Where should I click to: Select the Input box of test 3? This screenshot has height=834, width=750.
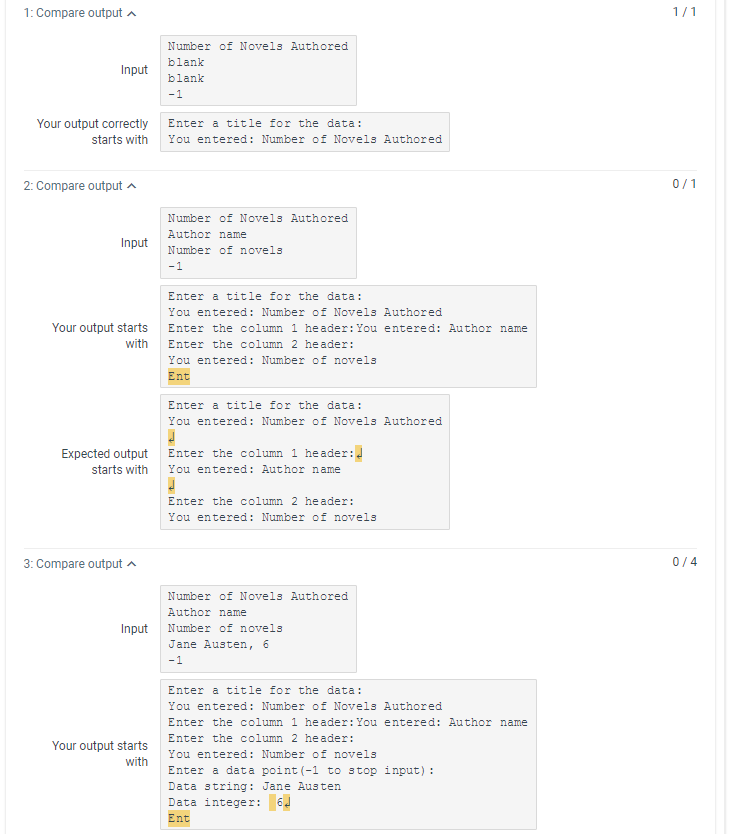pyautogui.click(x=258, y=628)
